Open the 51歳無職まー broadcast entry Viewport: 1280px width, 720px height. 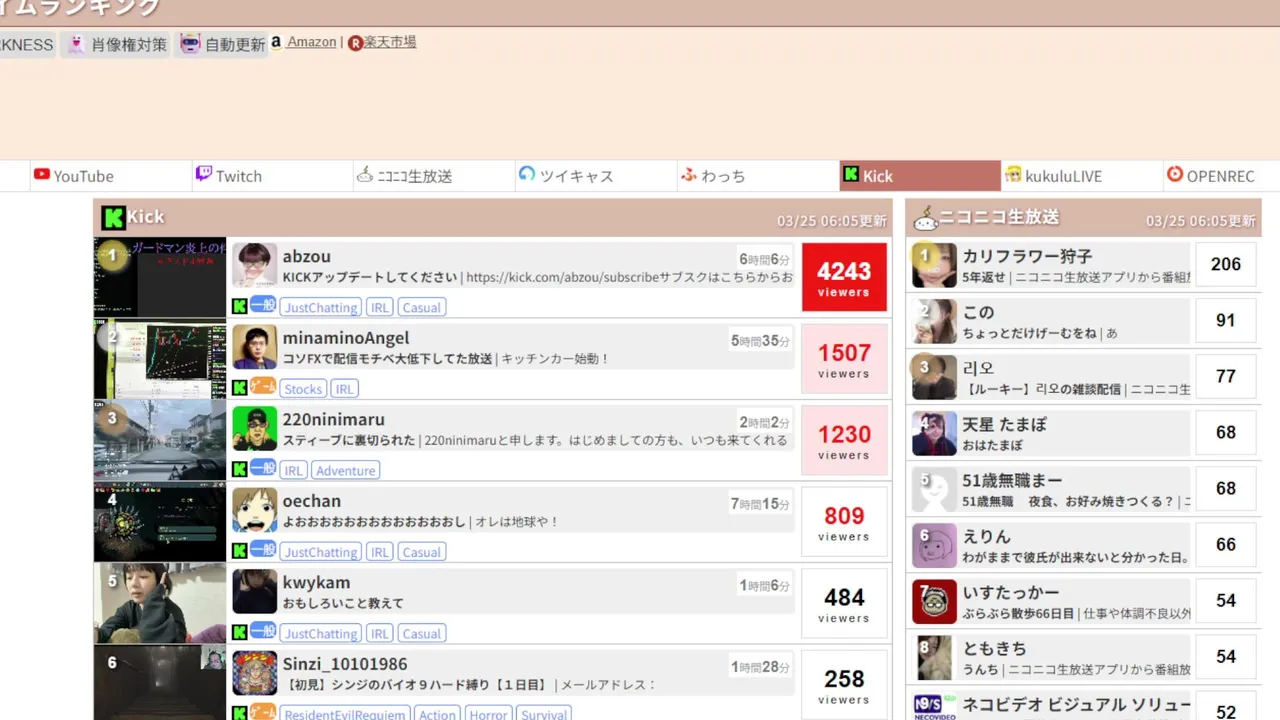click(1084, 489)
